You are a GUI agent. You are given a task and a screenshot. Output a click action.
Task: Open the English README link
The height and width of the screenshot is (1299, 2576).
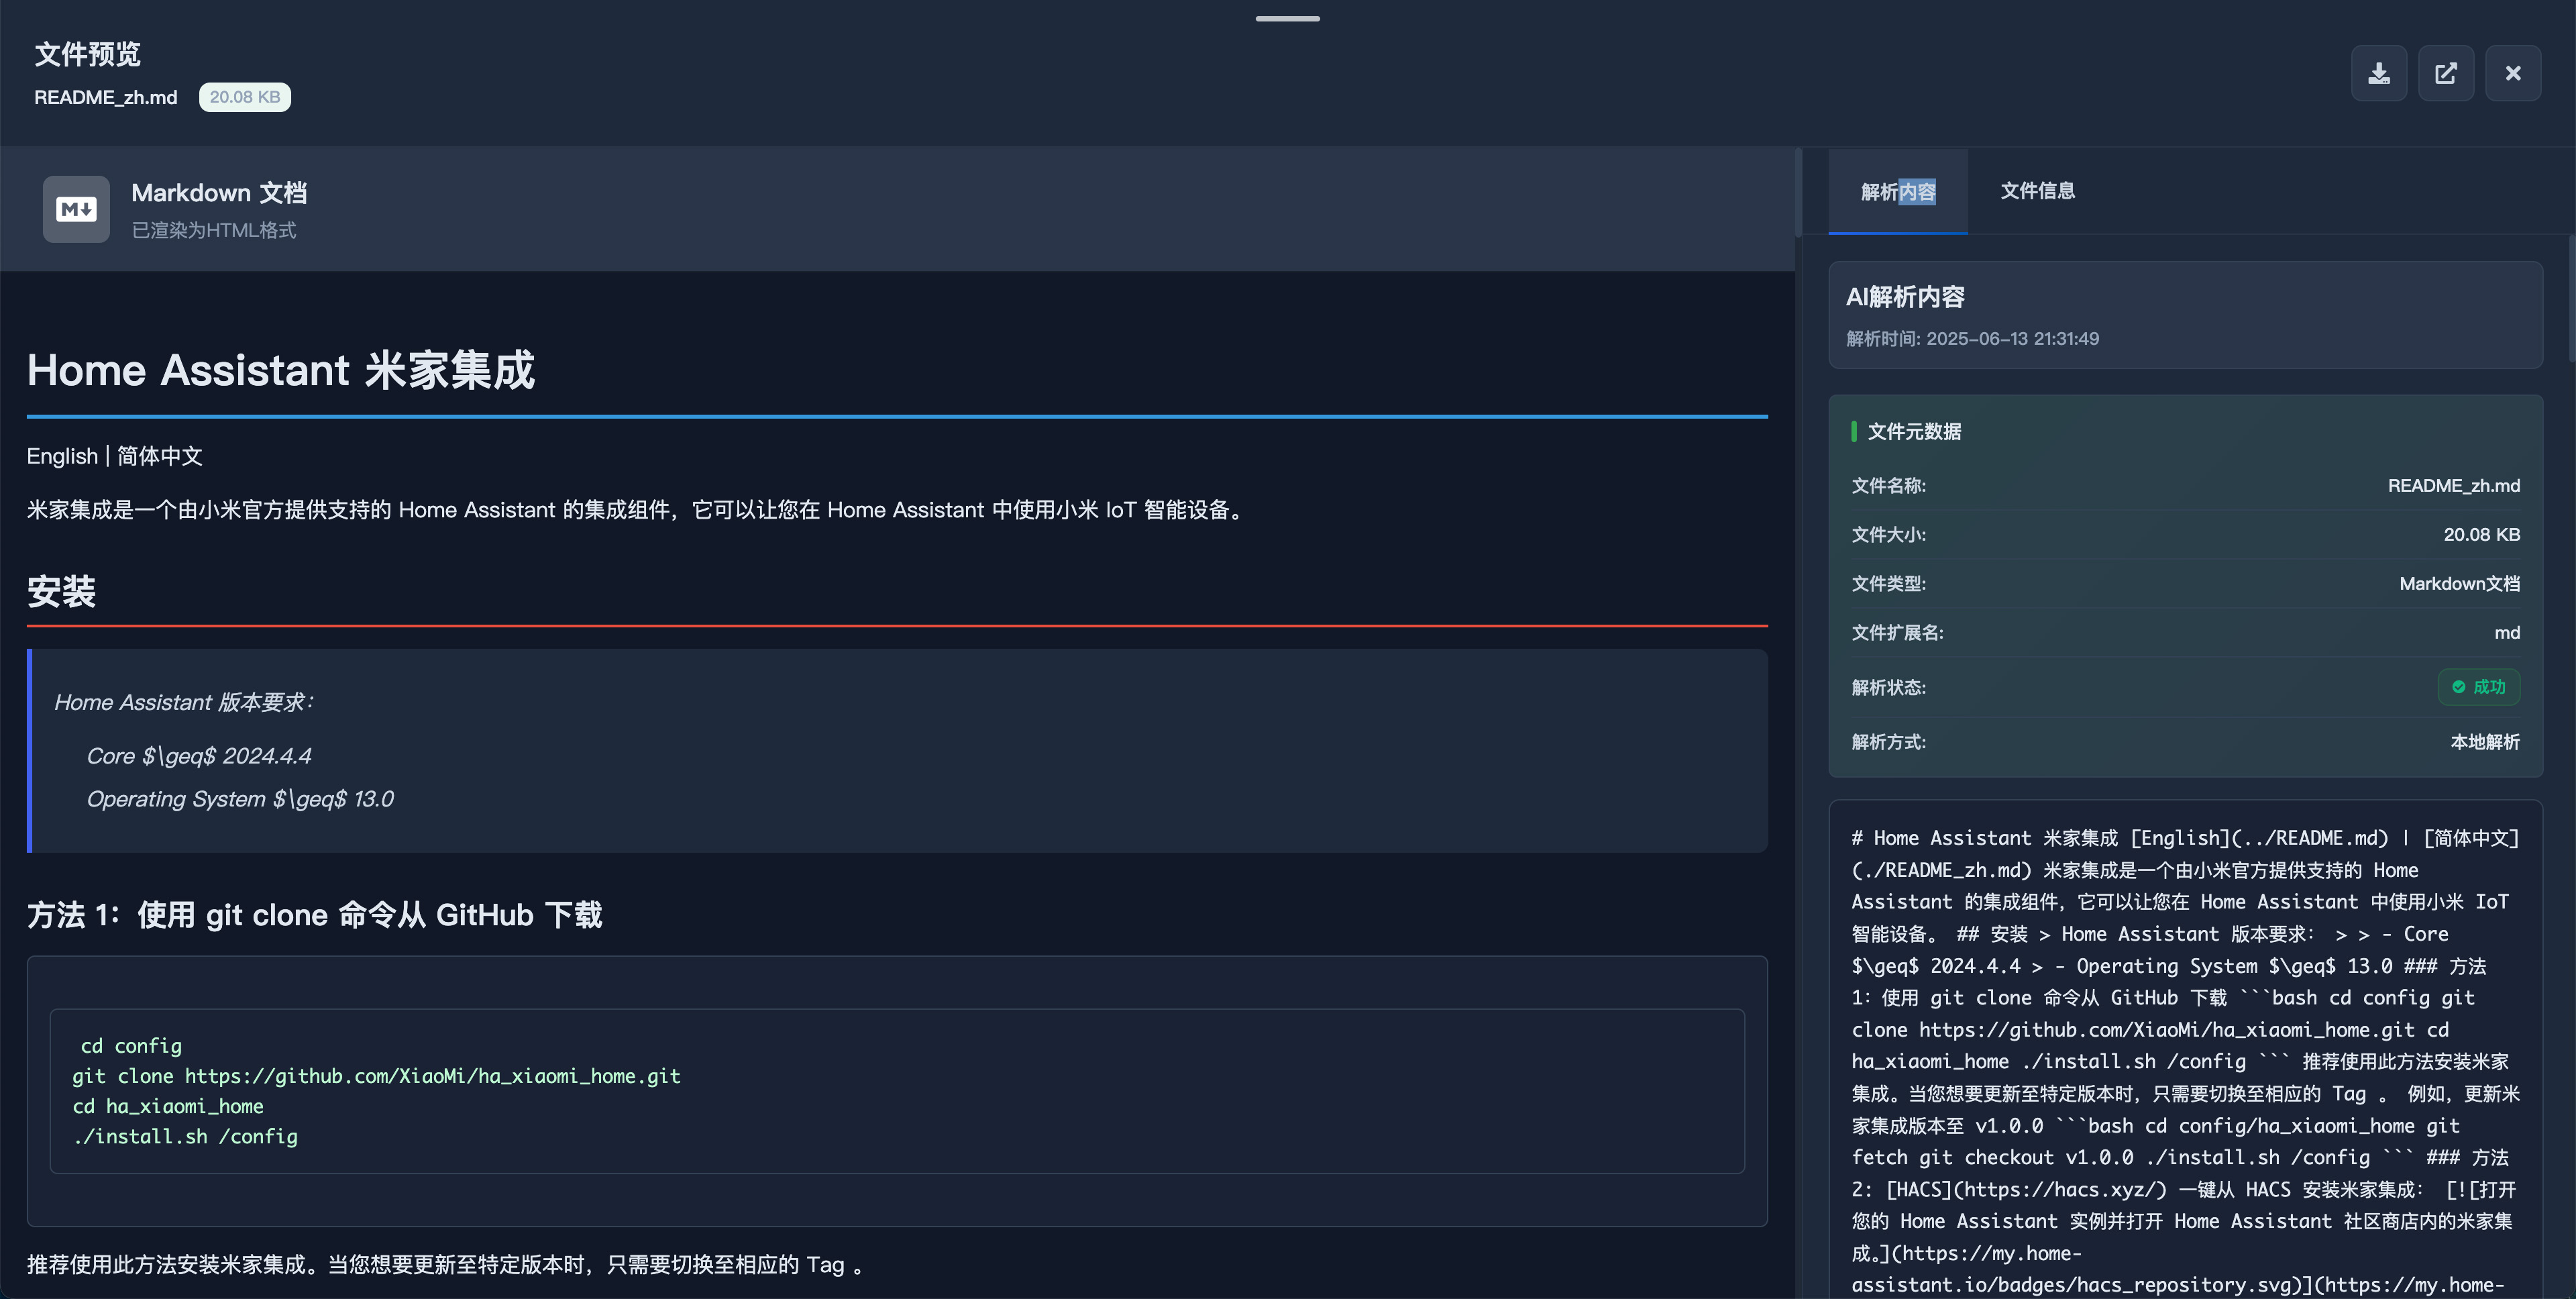click(62, 456)
